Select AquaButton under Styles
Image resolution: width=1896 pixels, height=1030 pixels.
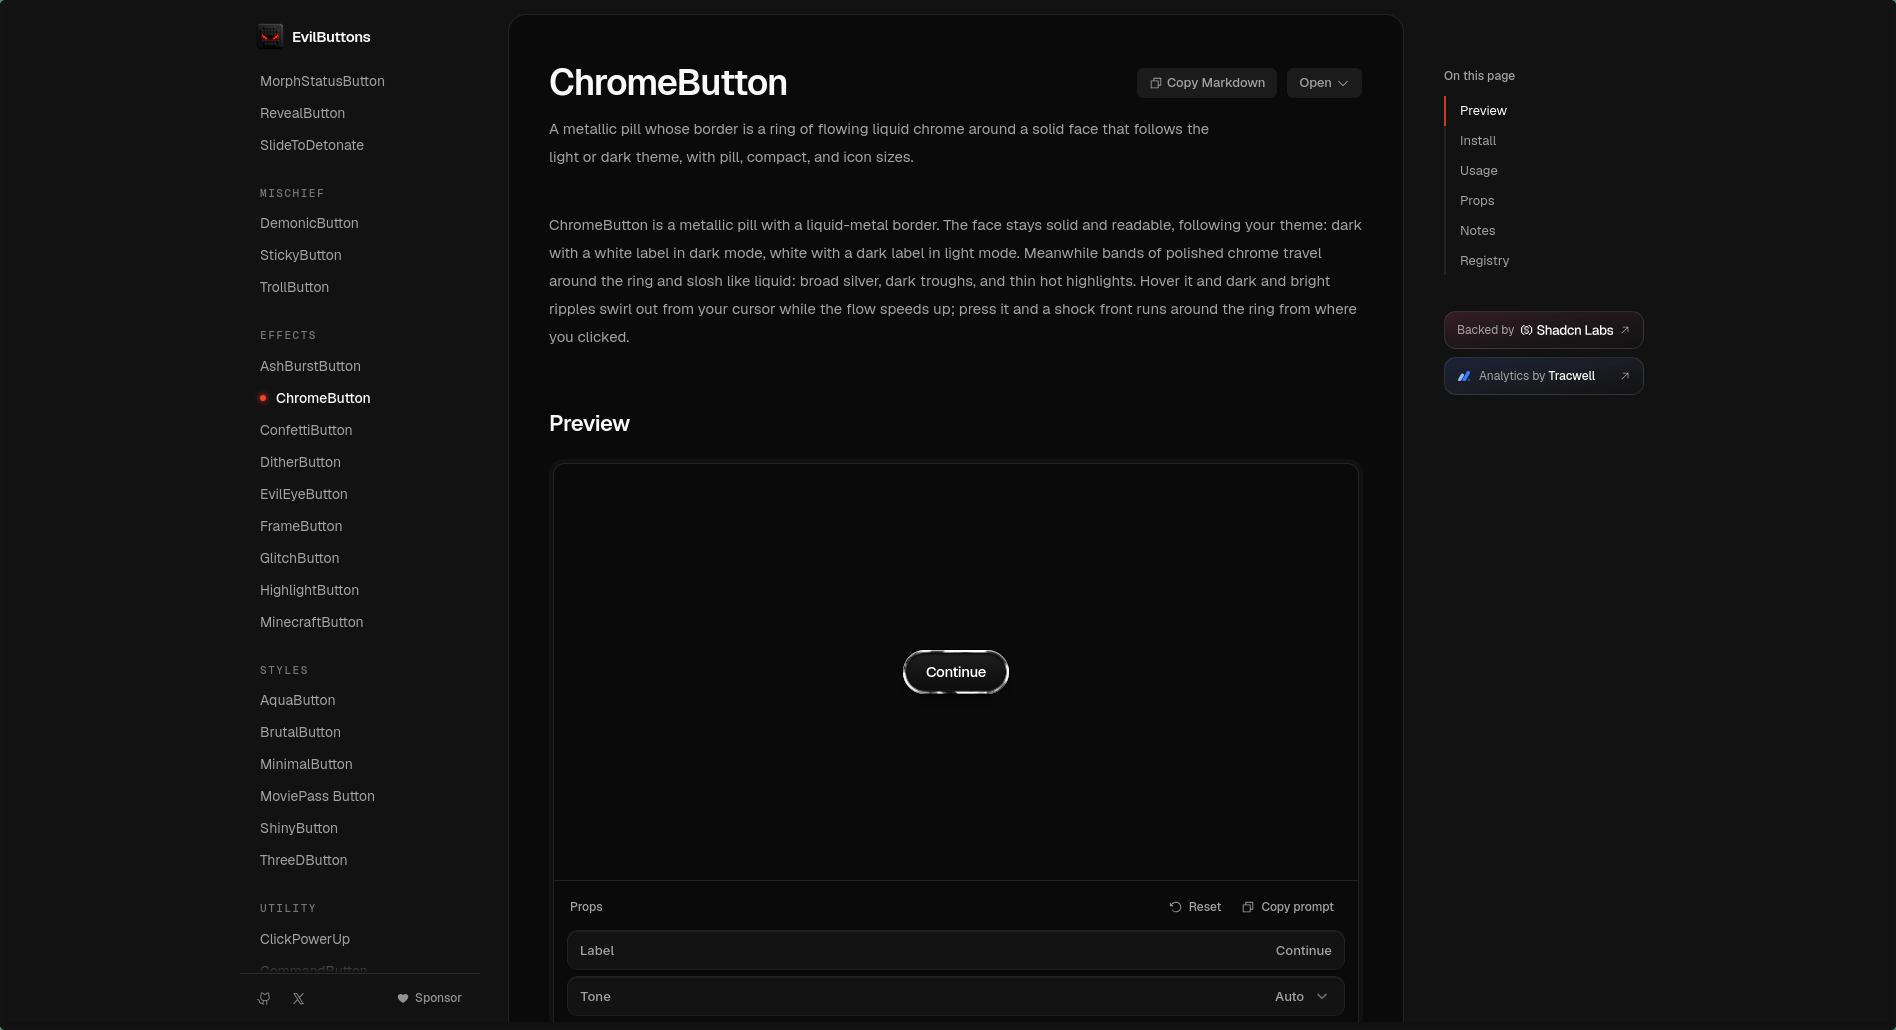pos(297,700)
